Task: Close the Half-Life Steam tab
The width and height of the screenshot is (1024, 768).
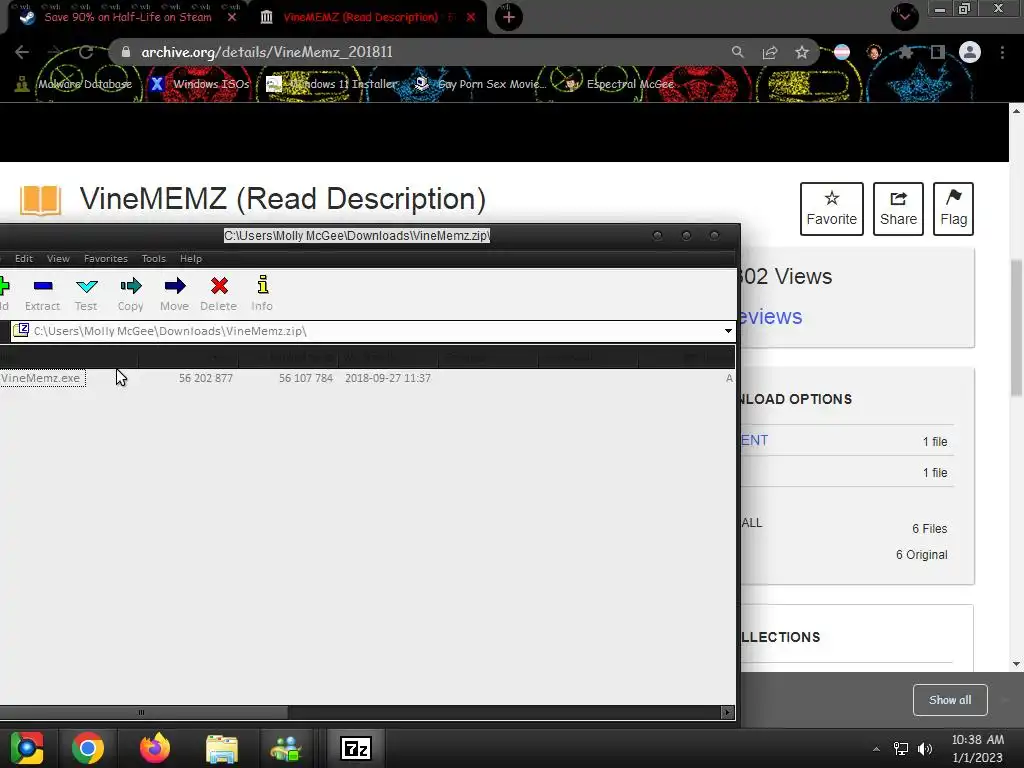Action: tap(232, 17)
